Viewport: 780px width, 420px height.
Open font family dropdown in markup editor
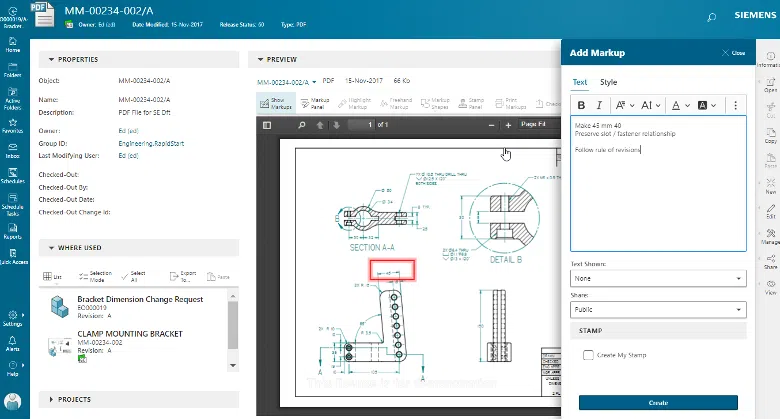click(x=625, y=105)
